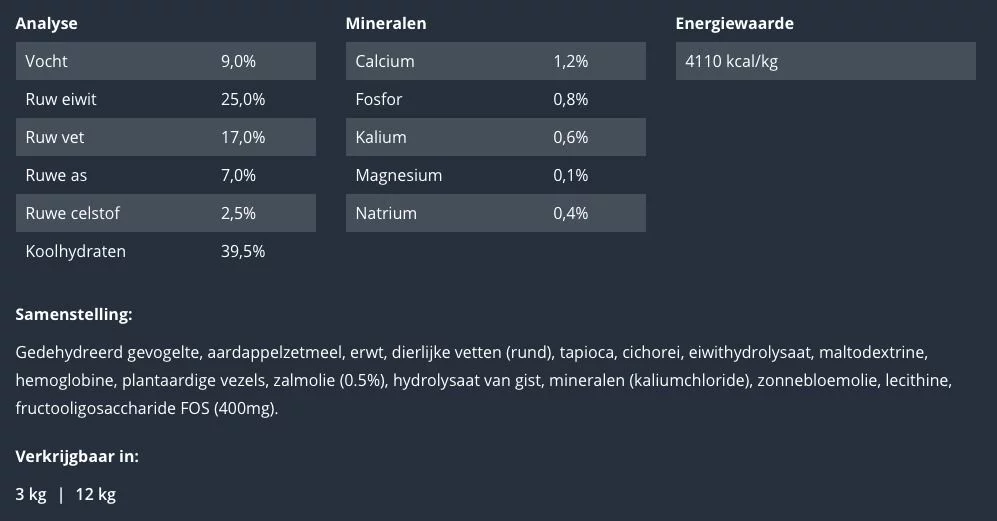Click the Mineralen heading
Screen dimensions: 997x521
(x=385, y=23)
